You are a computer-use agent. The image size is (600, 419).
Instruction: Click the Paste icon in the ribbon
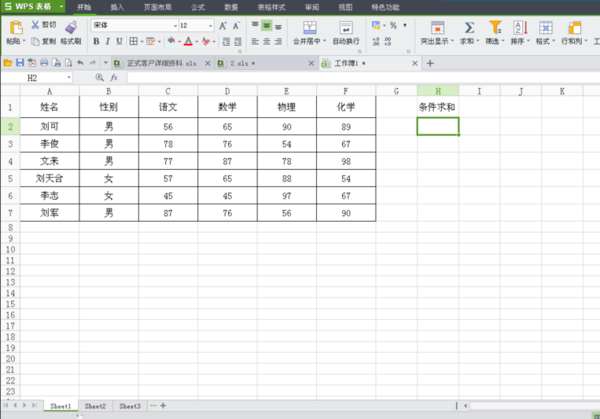click(16, 28)
